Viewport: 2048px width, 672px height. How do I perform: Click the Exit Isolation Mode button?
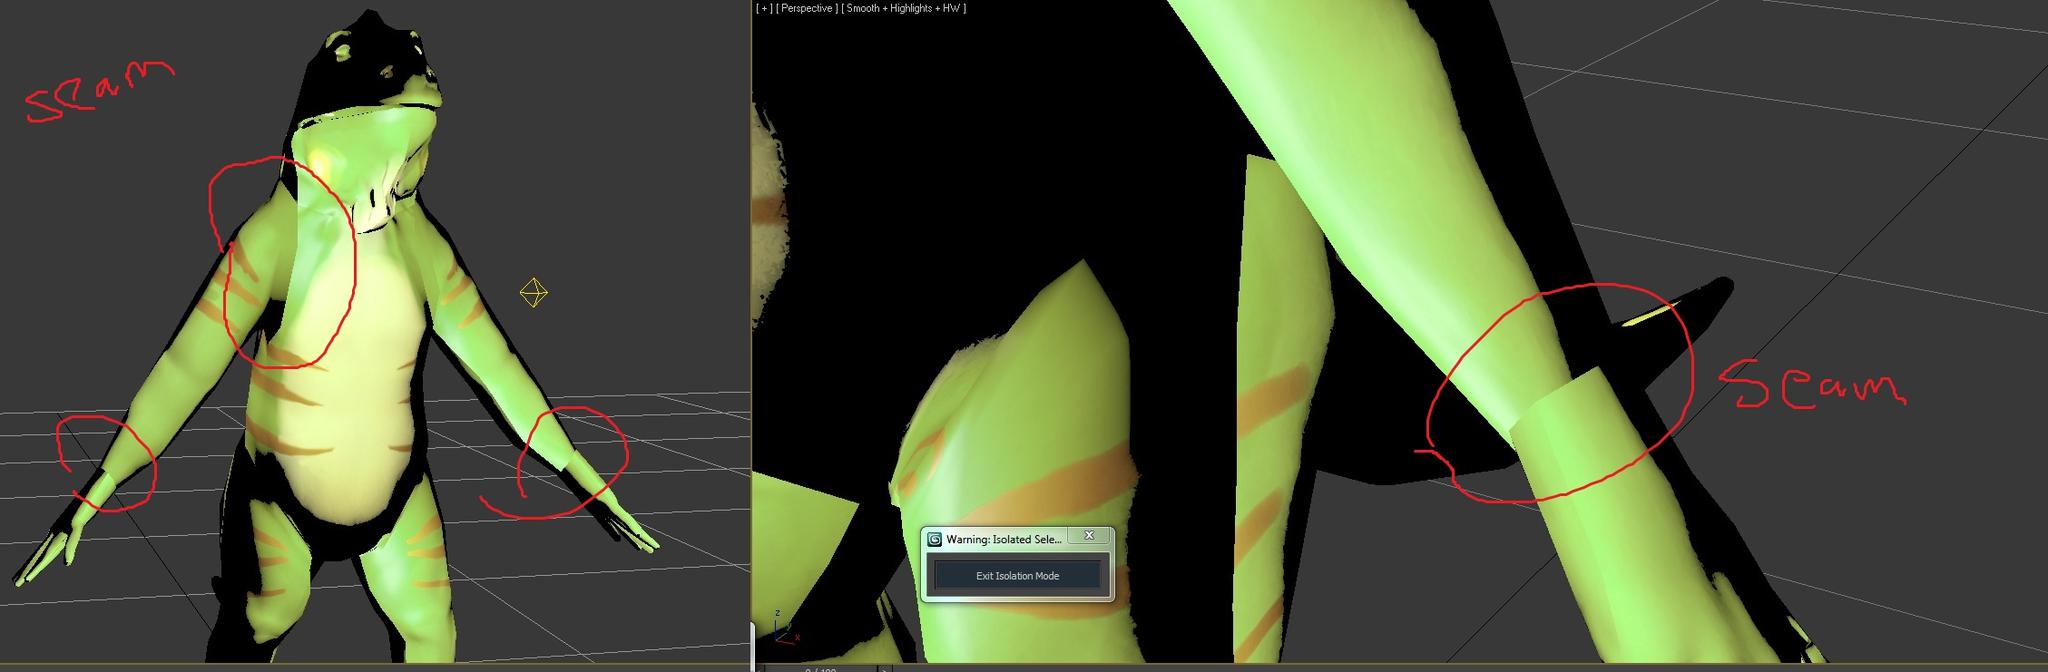(1017, 575)
